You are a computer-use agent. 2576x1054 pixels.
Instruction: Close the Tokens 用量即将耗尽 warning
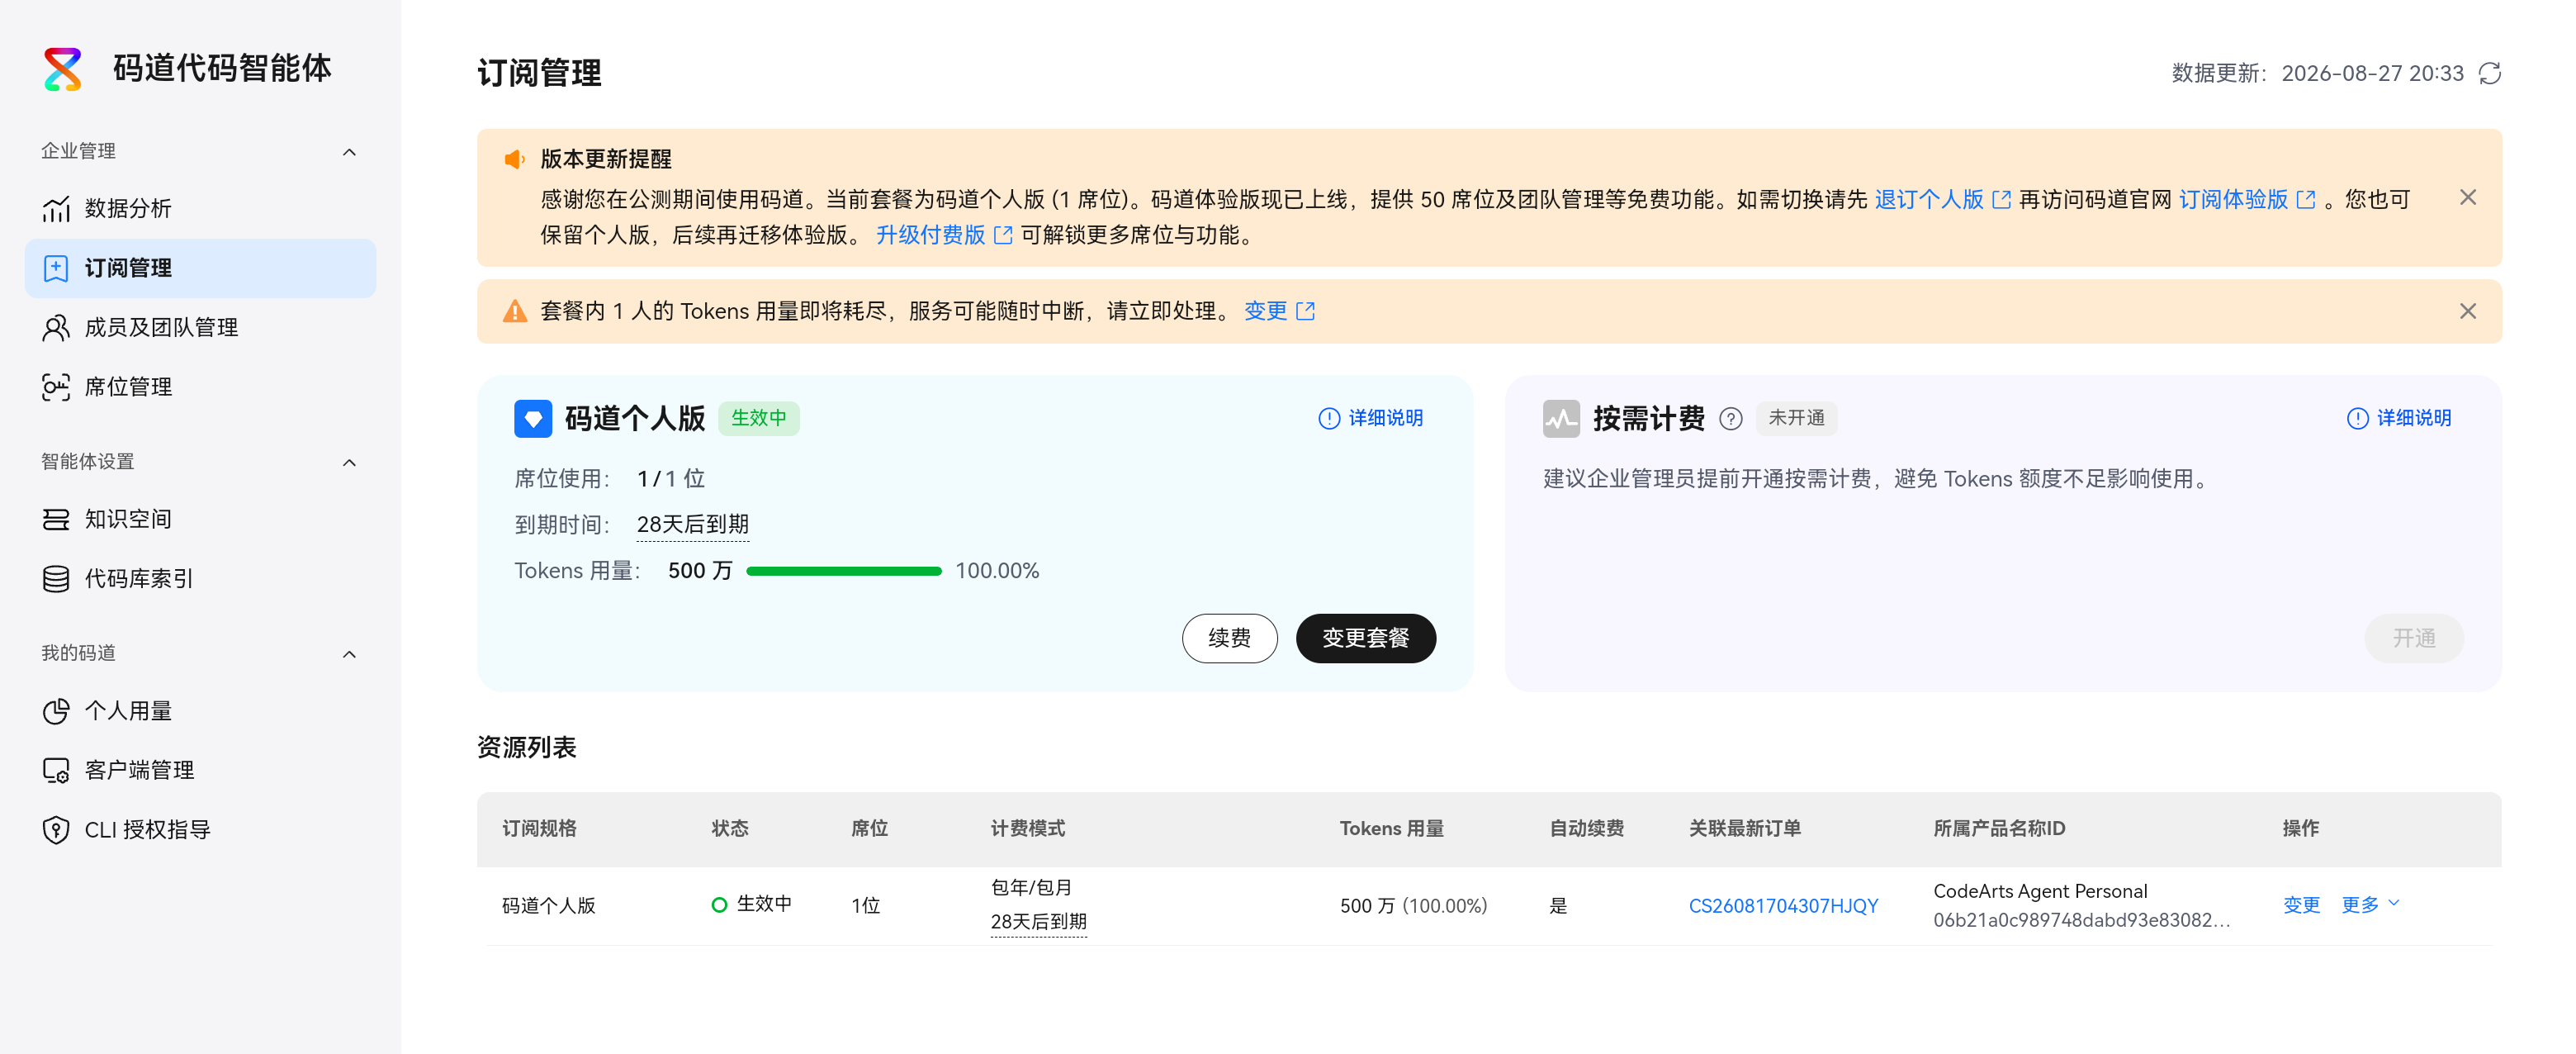2468,311
